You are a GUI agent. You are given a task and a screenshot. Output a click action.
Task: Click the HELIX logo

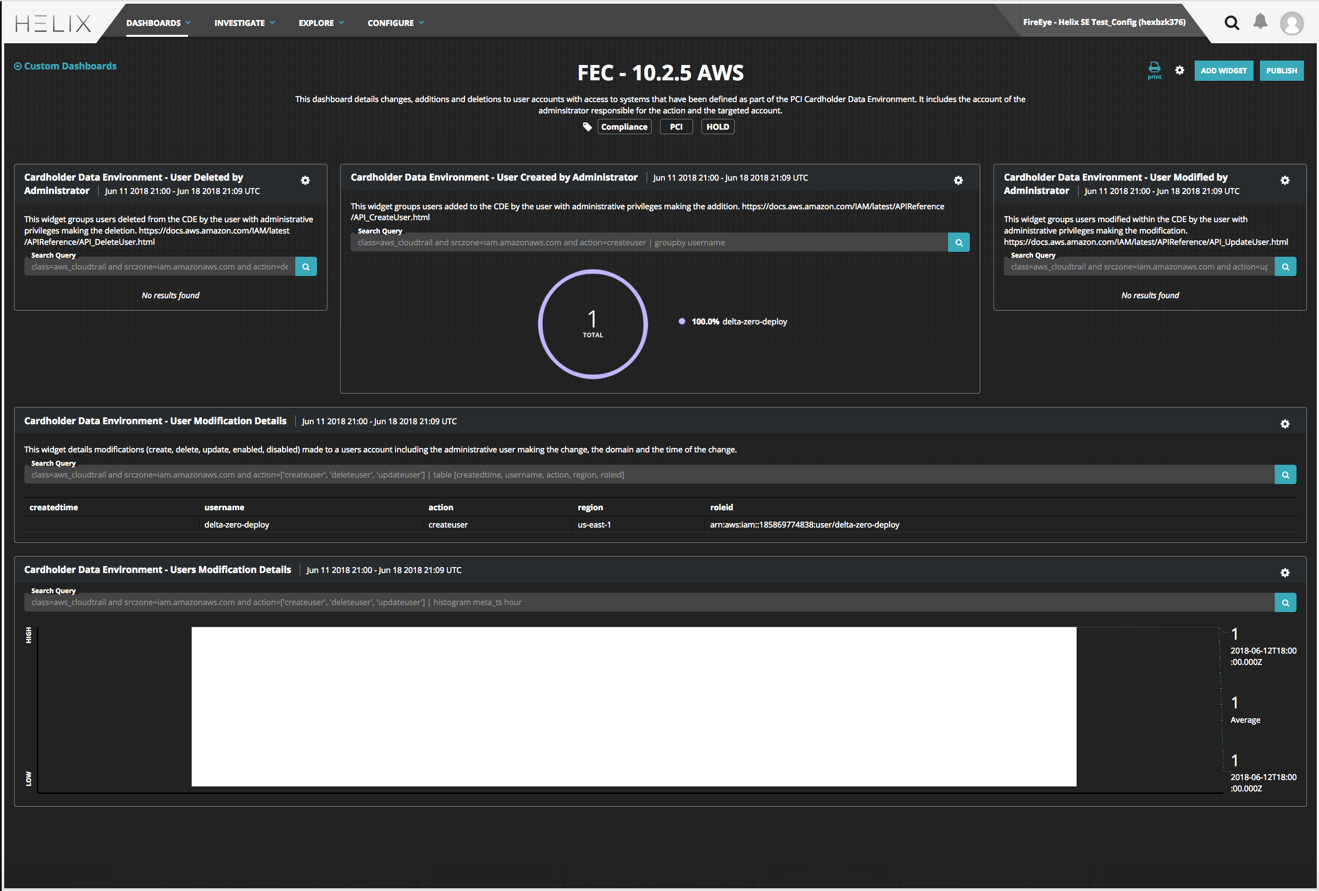click(53, 23)
